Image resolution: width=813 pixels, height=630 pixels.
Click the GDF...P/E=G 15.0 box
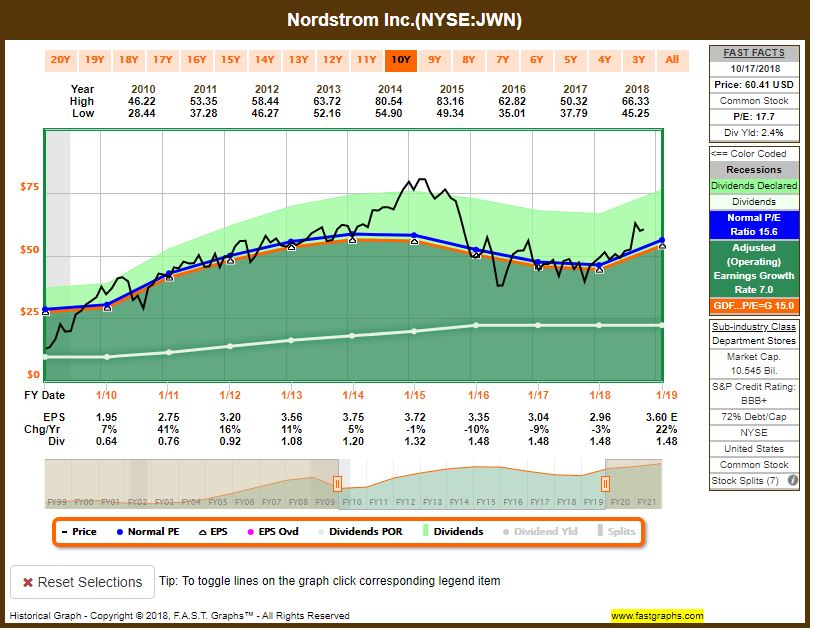754,306
